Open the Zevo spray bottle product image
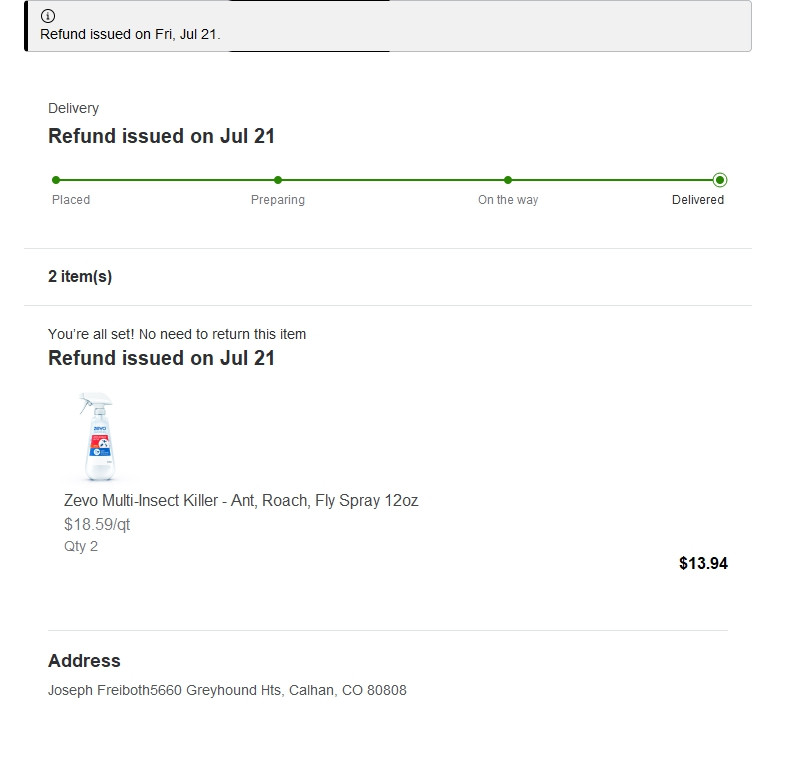This screenshot has height=766, width=800. tap(97, 437)
